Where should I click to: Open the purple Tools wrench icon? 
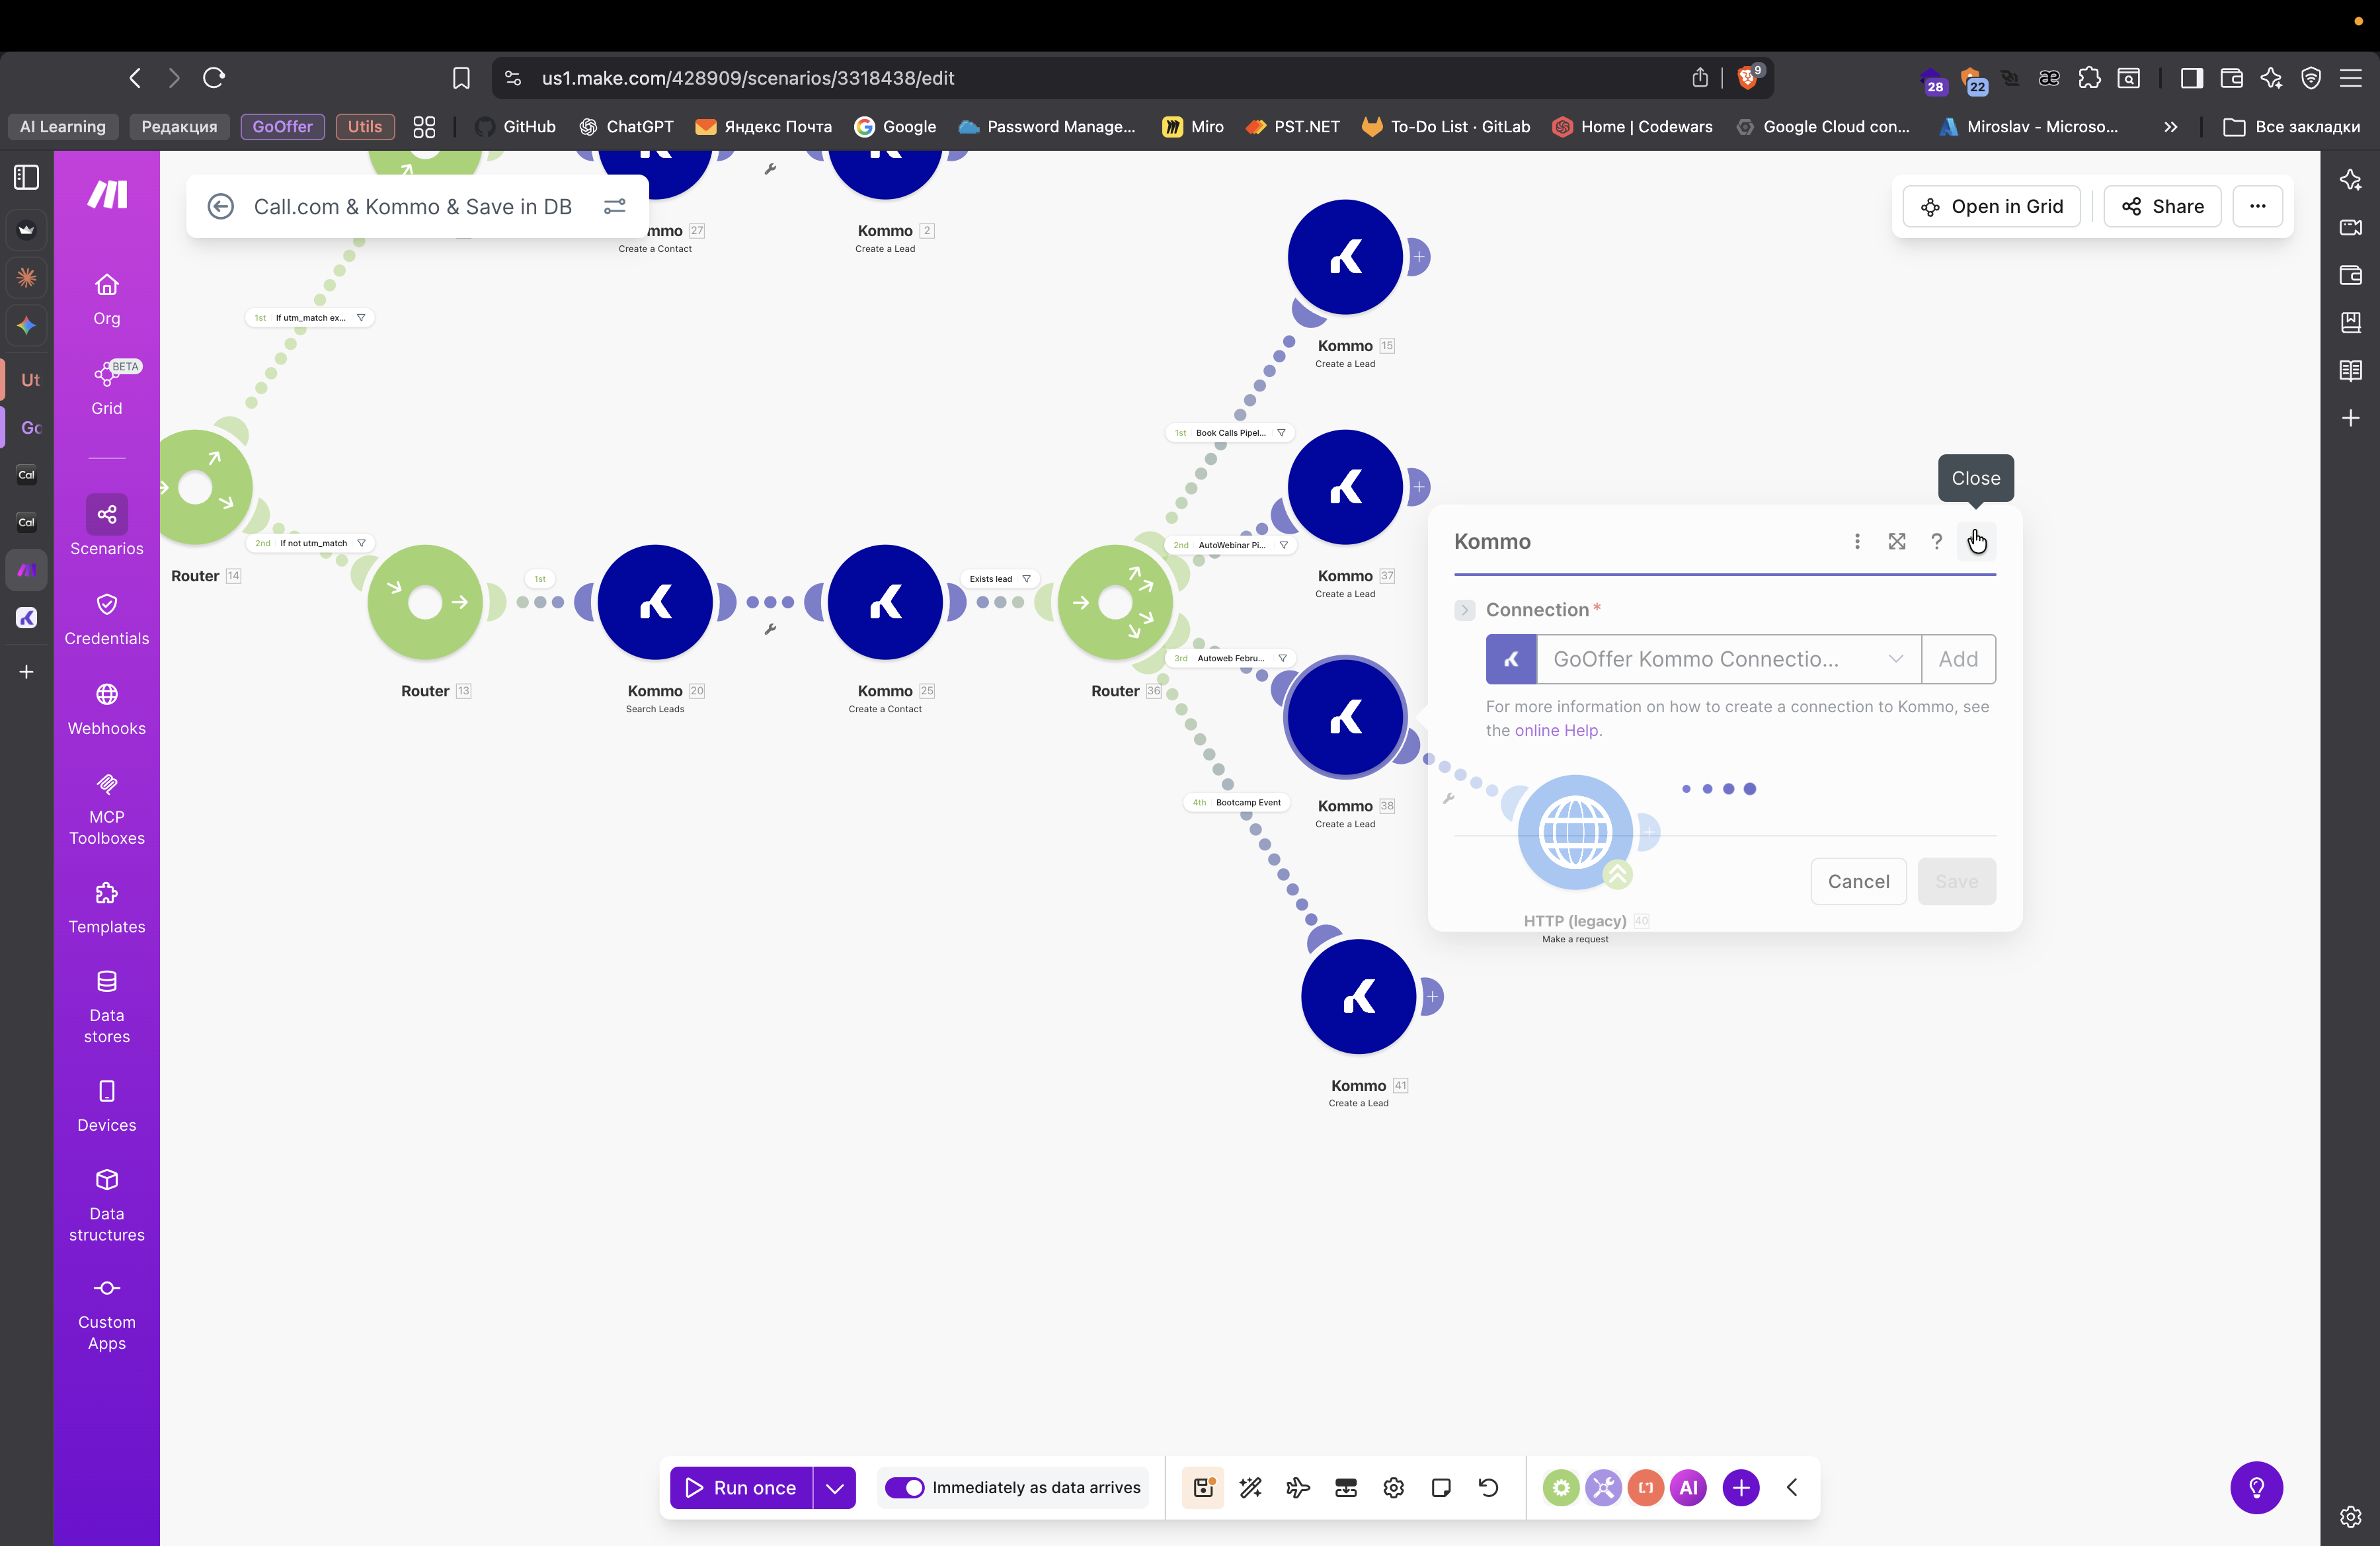point(1603,1487)
